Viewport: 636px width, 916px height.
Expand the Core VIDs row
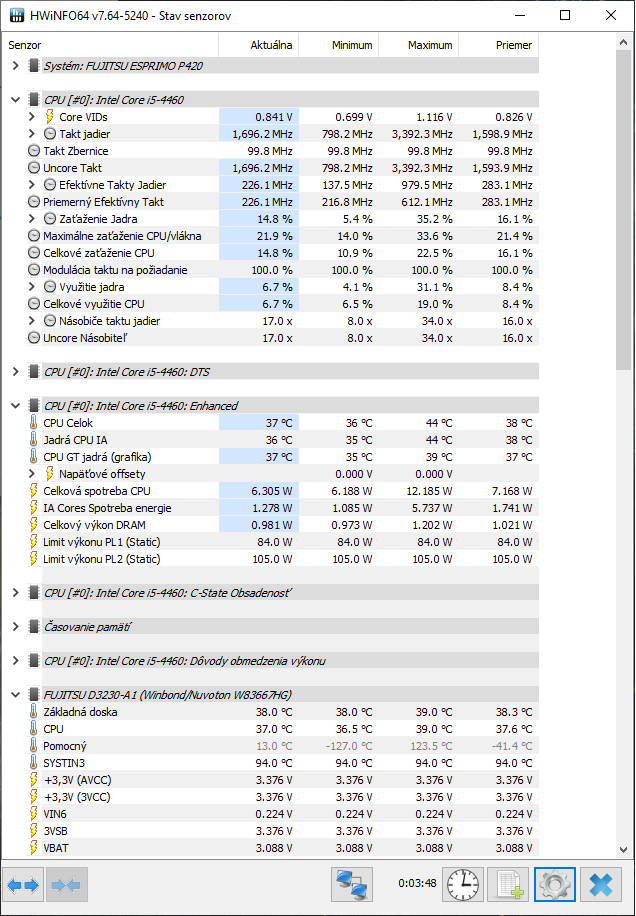pyautogui.click(x=32, y=117)
